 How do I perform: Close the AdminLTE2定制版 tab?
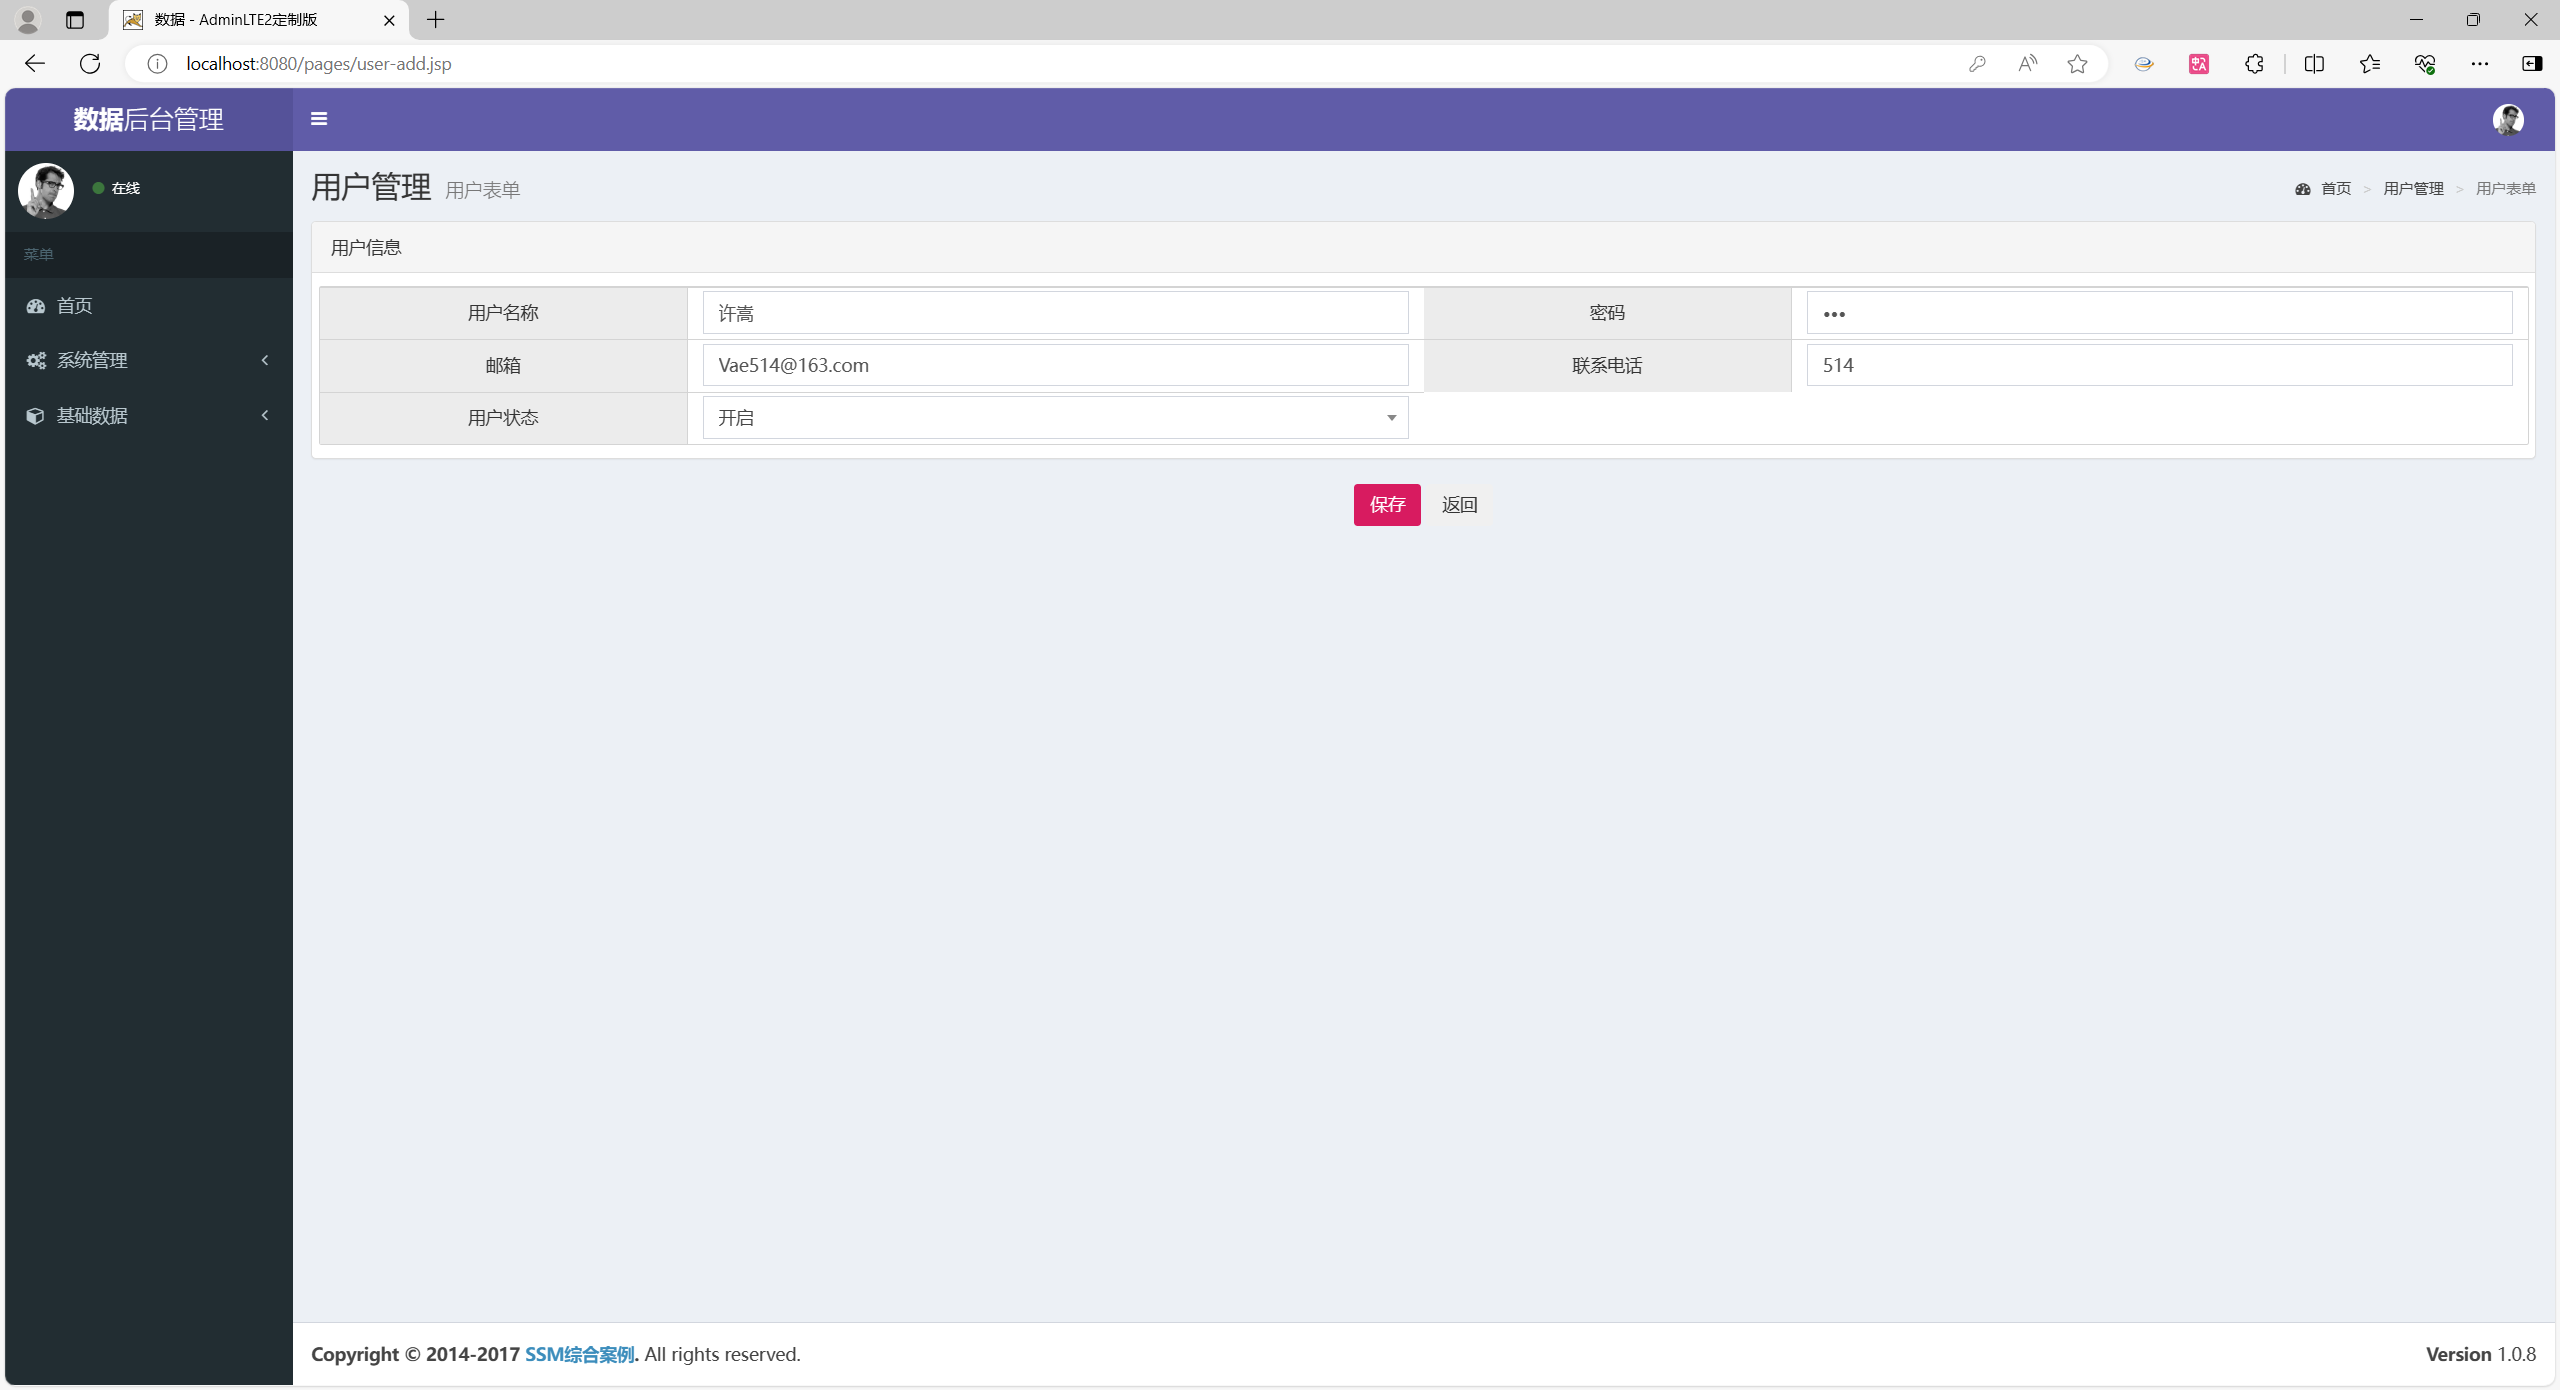pos(389,20)
